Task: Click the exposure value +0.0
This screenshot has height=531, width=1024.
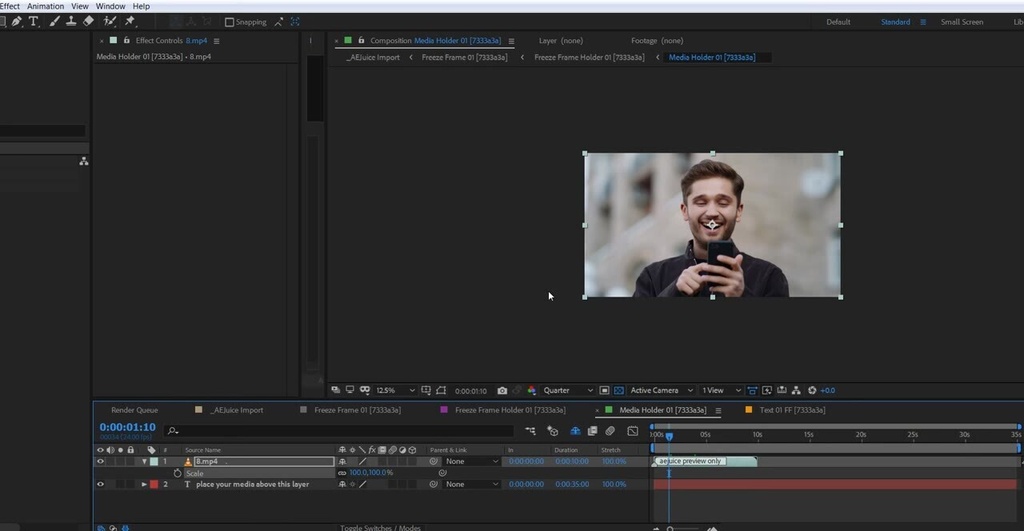Action: pyautogui.click(x=827, y=391)
